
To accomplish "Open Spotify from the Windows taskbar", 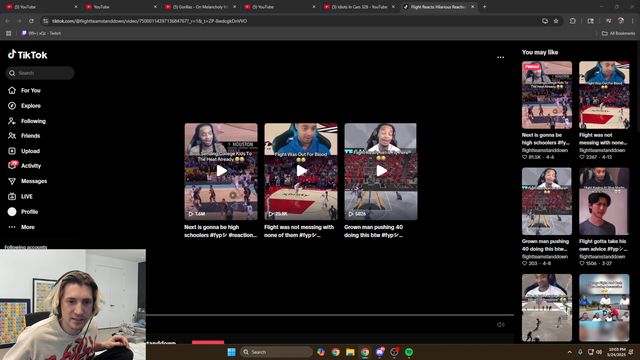I will [x=409, y=352].
